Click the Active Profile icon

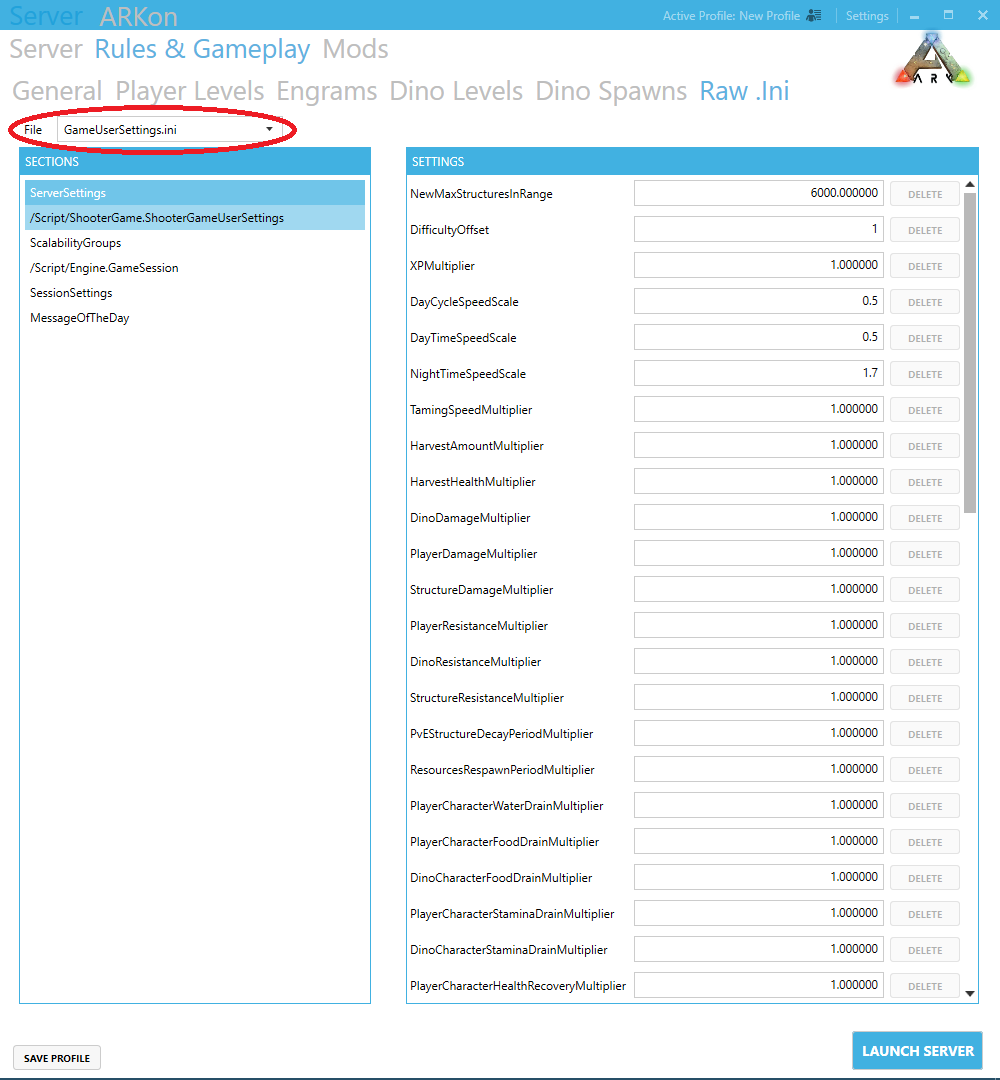814,16
